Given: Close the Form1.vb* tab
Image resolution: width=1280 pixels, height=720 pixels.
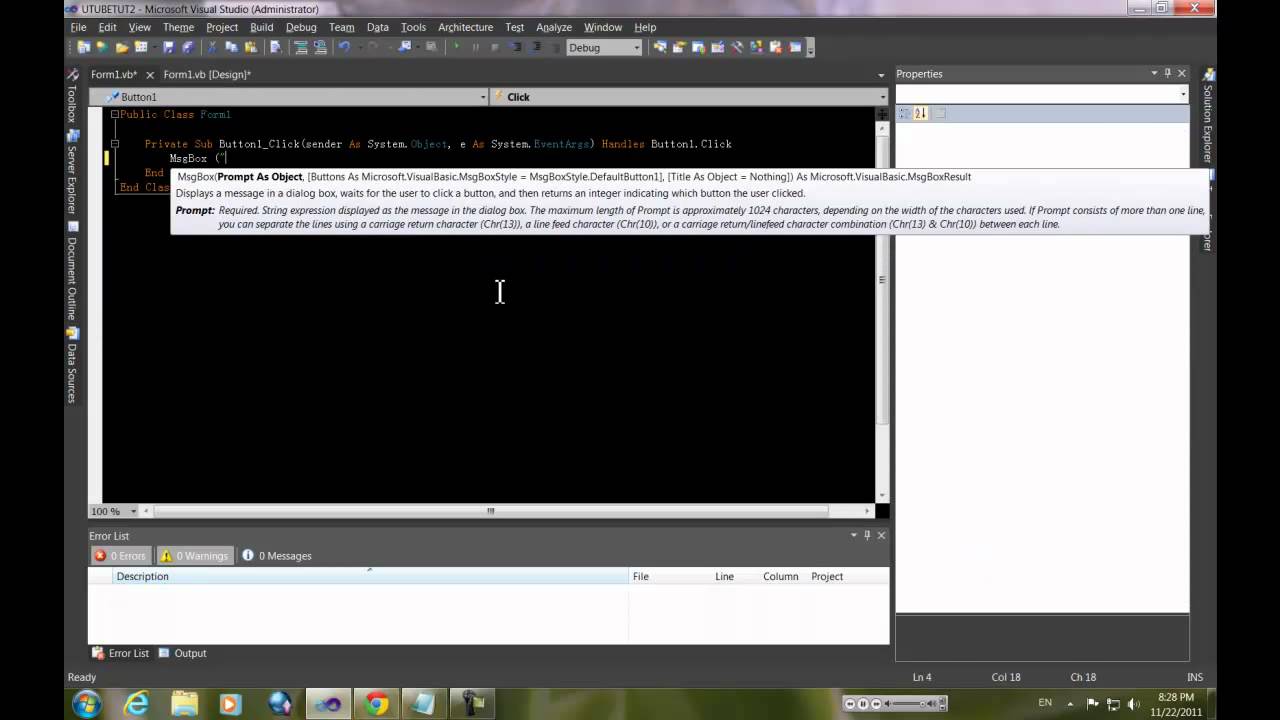Looking at the screenshot, I should click(150, 75).
